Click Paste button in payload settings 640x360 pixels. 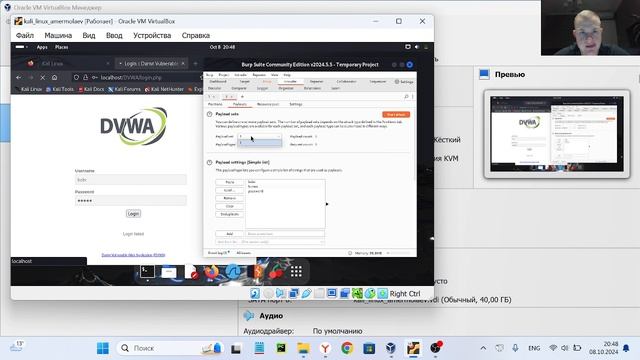tap(230, 182)
